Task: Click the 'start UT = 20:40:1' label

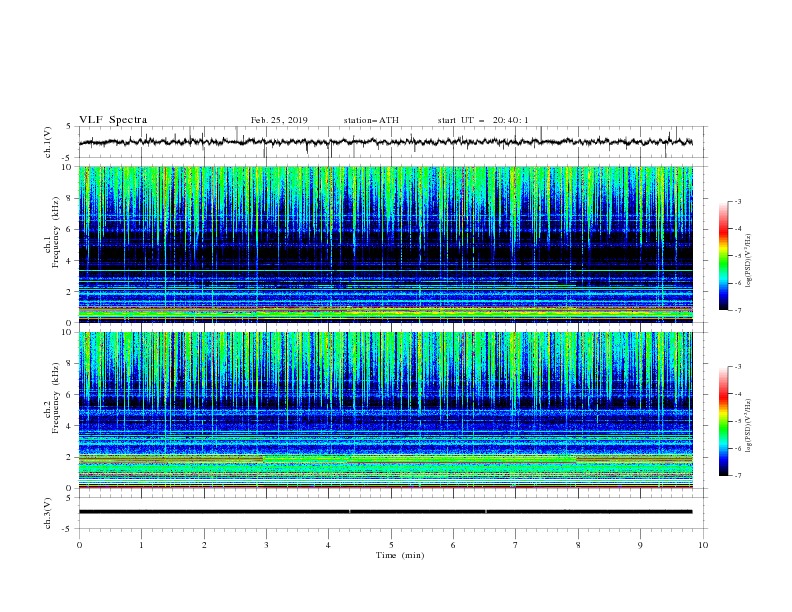Action: click(483, 120)
